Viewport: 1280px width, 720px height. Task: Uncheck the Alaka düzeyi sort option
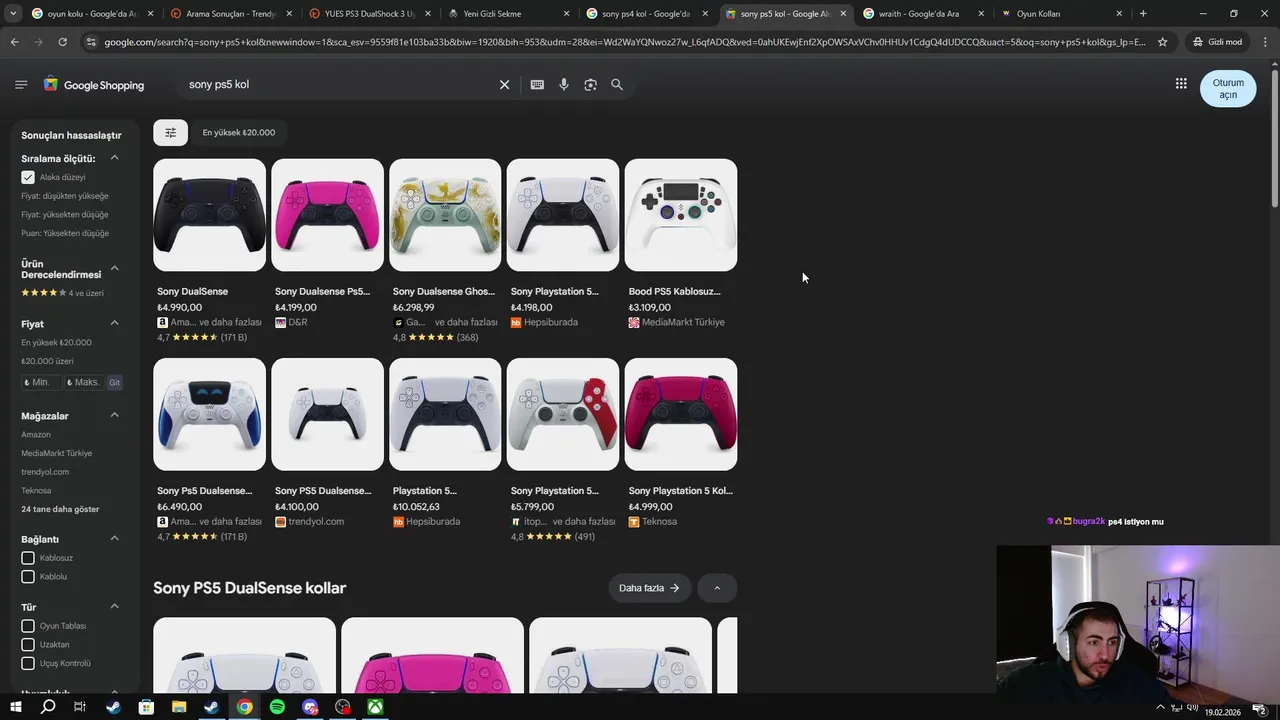[28, 177]
